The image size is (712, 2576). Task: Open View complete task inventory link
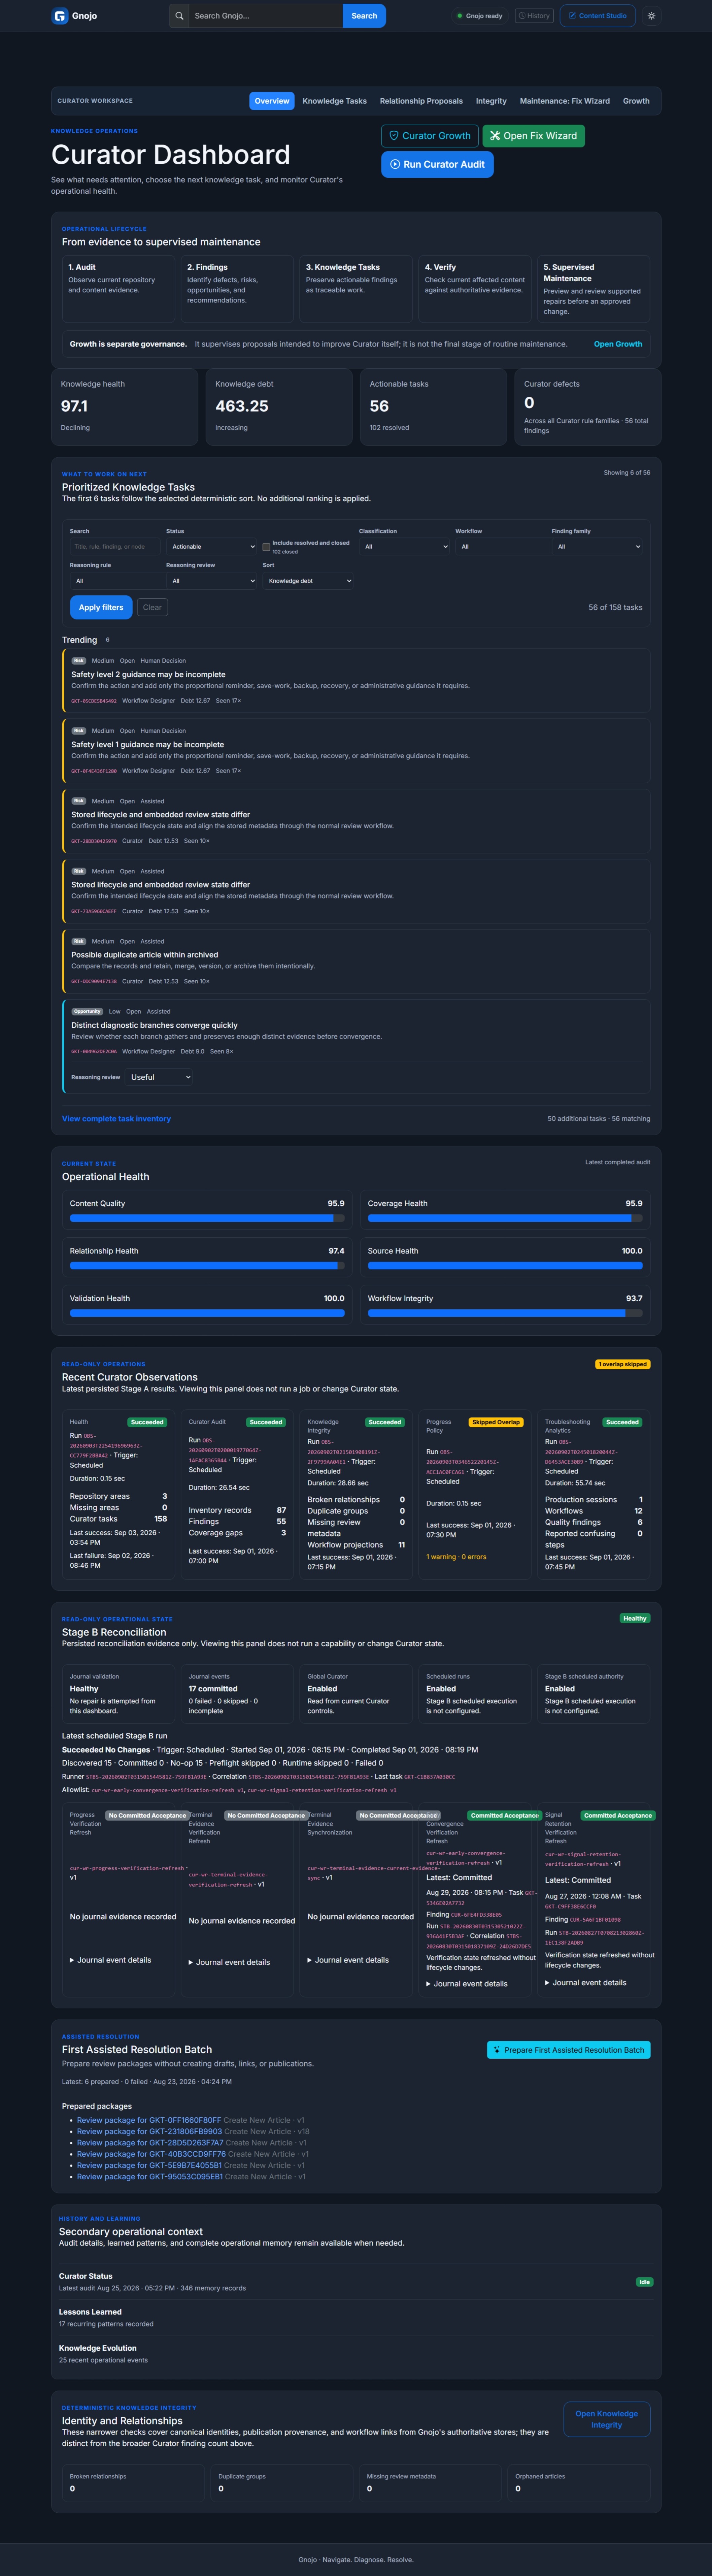pos(116,1119)
